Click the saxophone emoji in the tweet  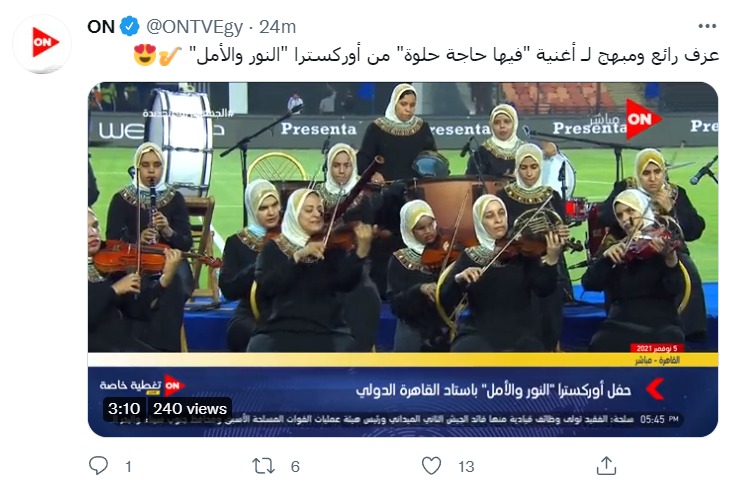coord(169,55)
